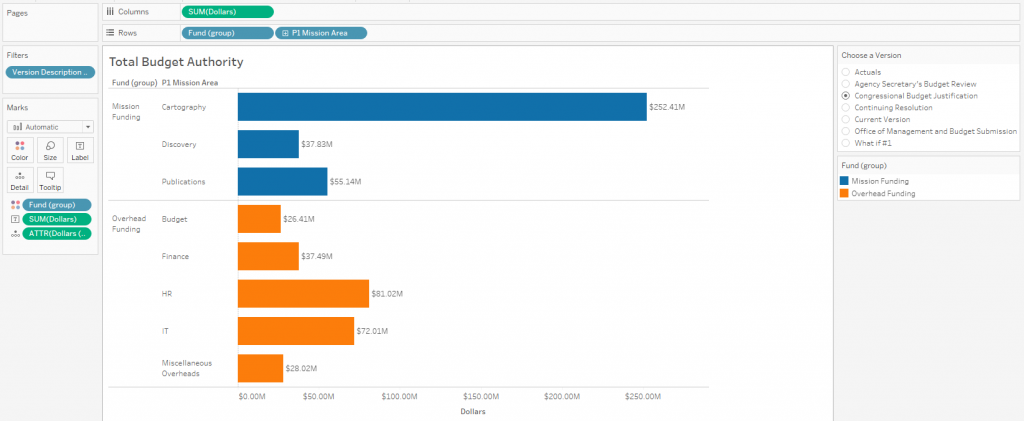1024x421 pixels.
Task: Click the Mission Funding row header
Action: pyautogui.click(x=125, y=112)
